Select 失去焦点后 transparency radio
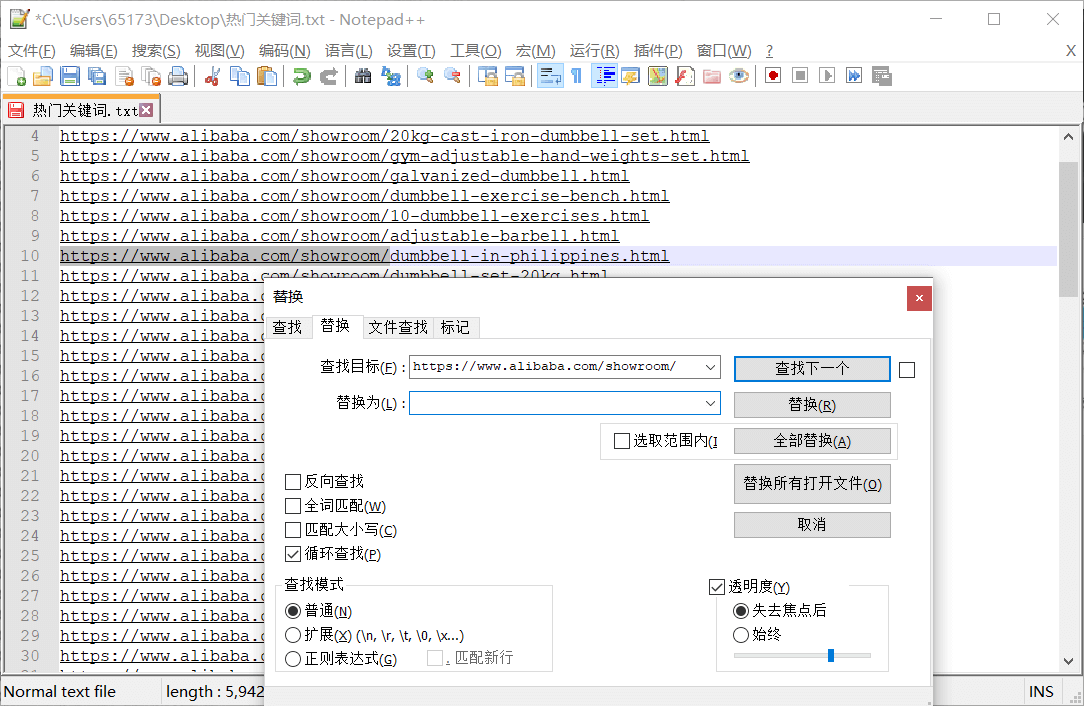This screenshot has width=1084, height=706. point(740,611)
